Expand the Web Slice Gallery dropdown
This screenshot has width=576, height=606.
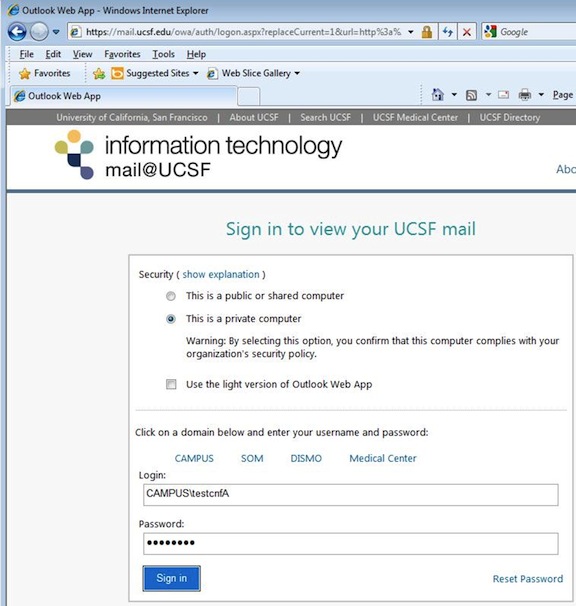click(x=297, y=73)
